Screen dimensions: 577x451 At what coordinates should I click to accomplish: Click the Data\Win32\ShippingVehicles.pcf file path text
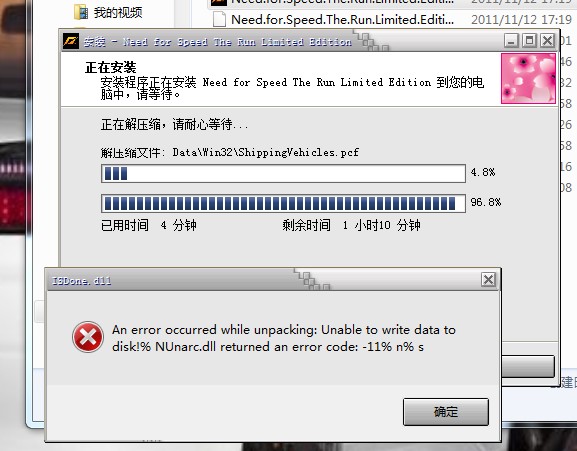click(266, 152)
